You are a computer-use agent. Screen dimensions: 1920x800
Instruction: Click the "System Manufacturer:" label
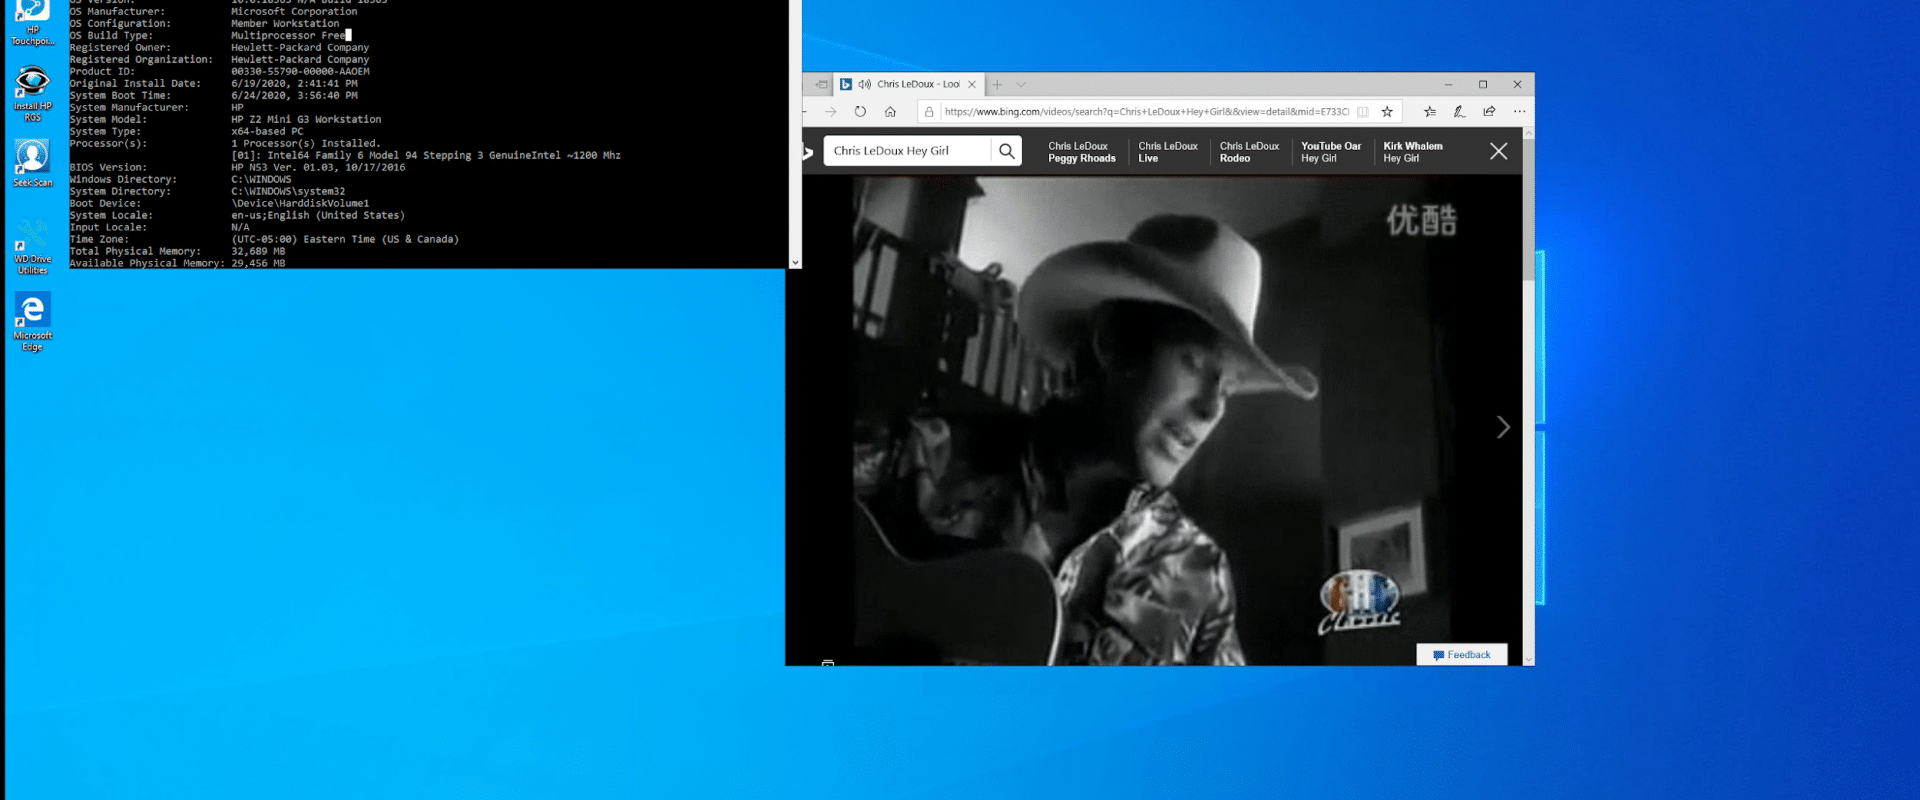(129, 108)
